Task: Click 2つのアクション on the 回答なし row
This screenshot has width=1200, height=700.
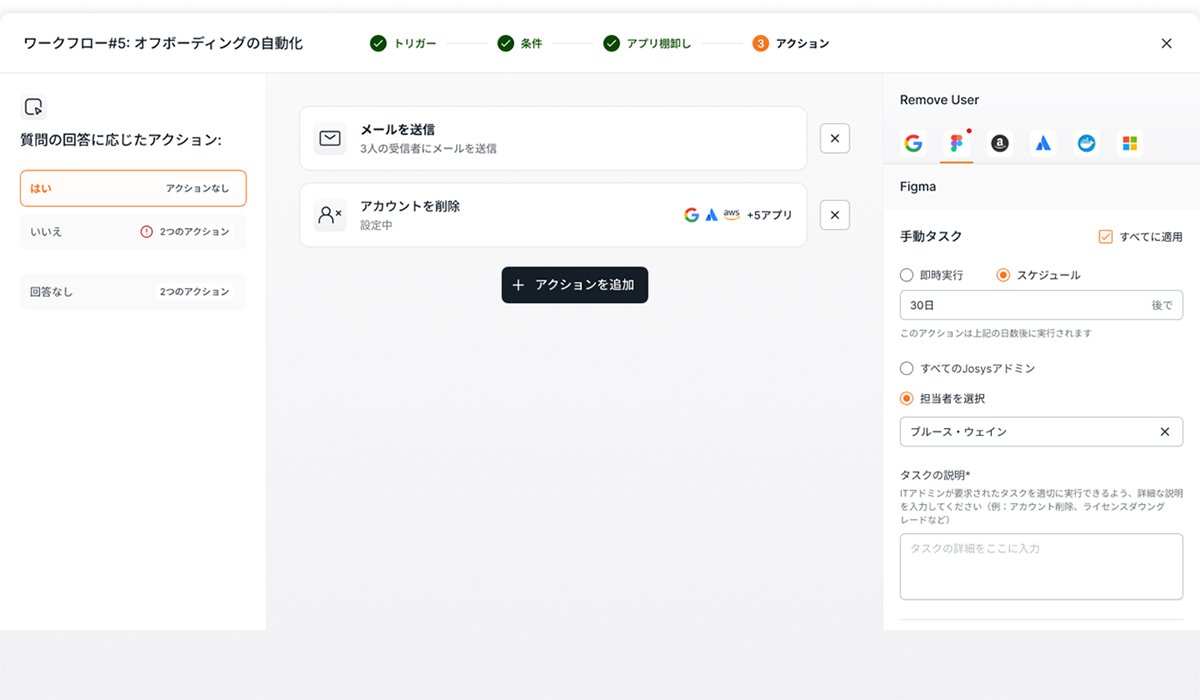Action: pyautogui.click(x=194, y=292)
